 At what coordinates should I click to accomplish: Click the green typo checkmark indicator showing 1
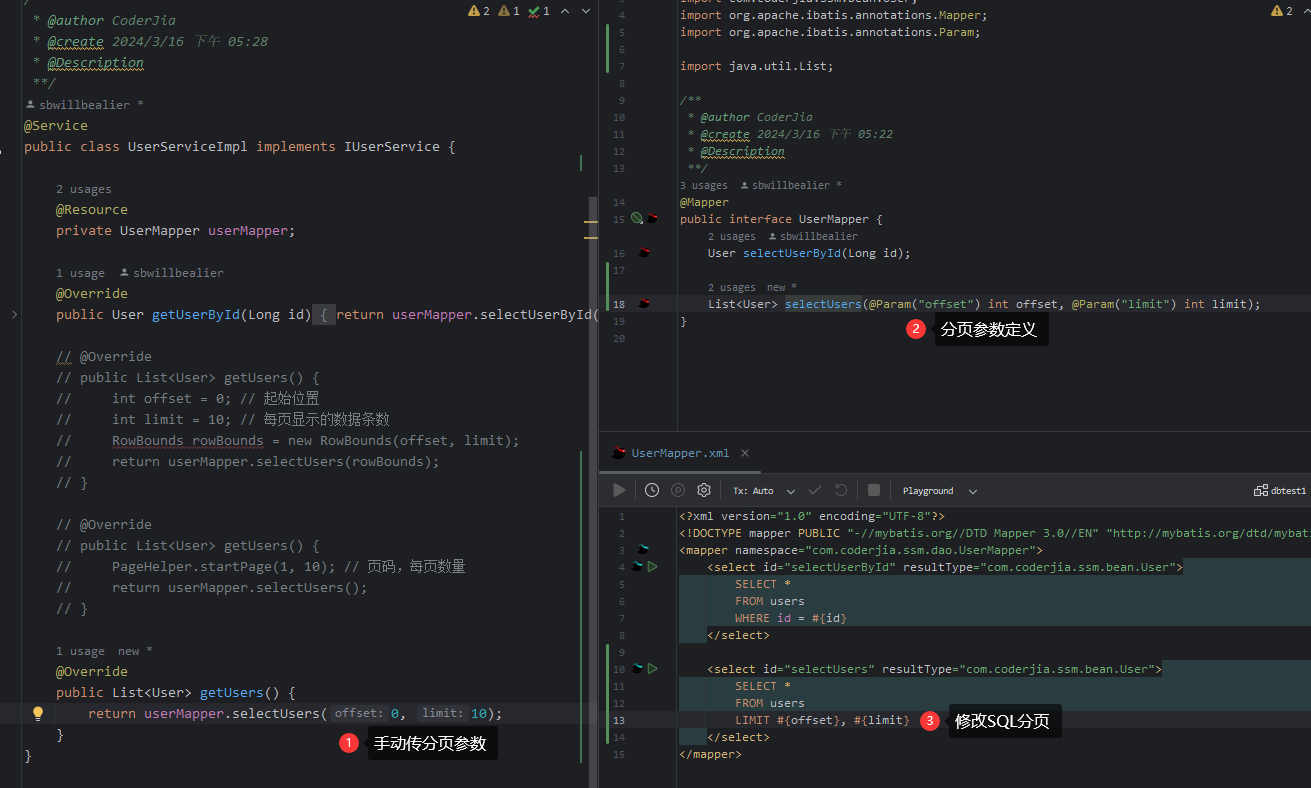[x=539, y=11]
